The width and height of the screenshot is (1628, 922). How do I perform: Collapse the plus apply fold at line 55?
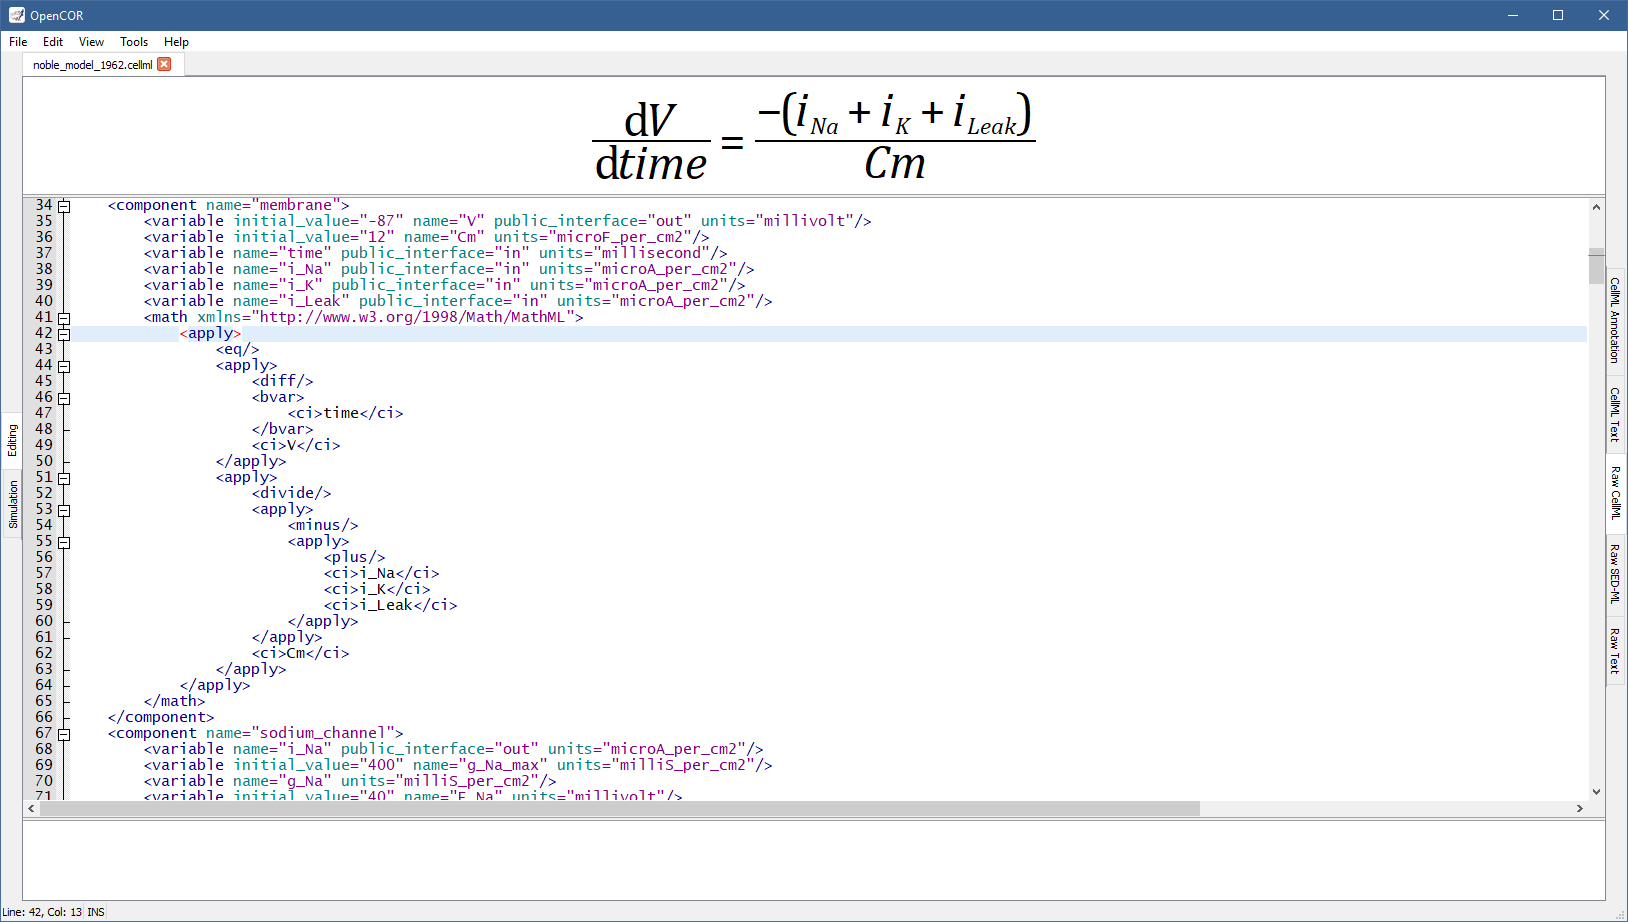click(64, 542)
